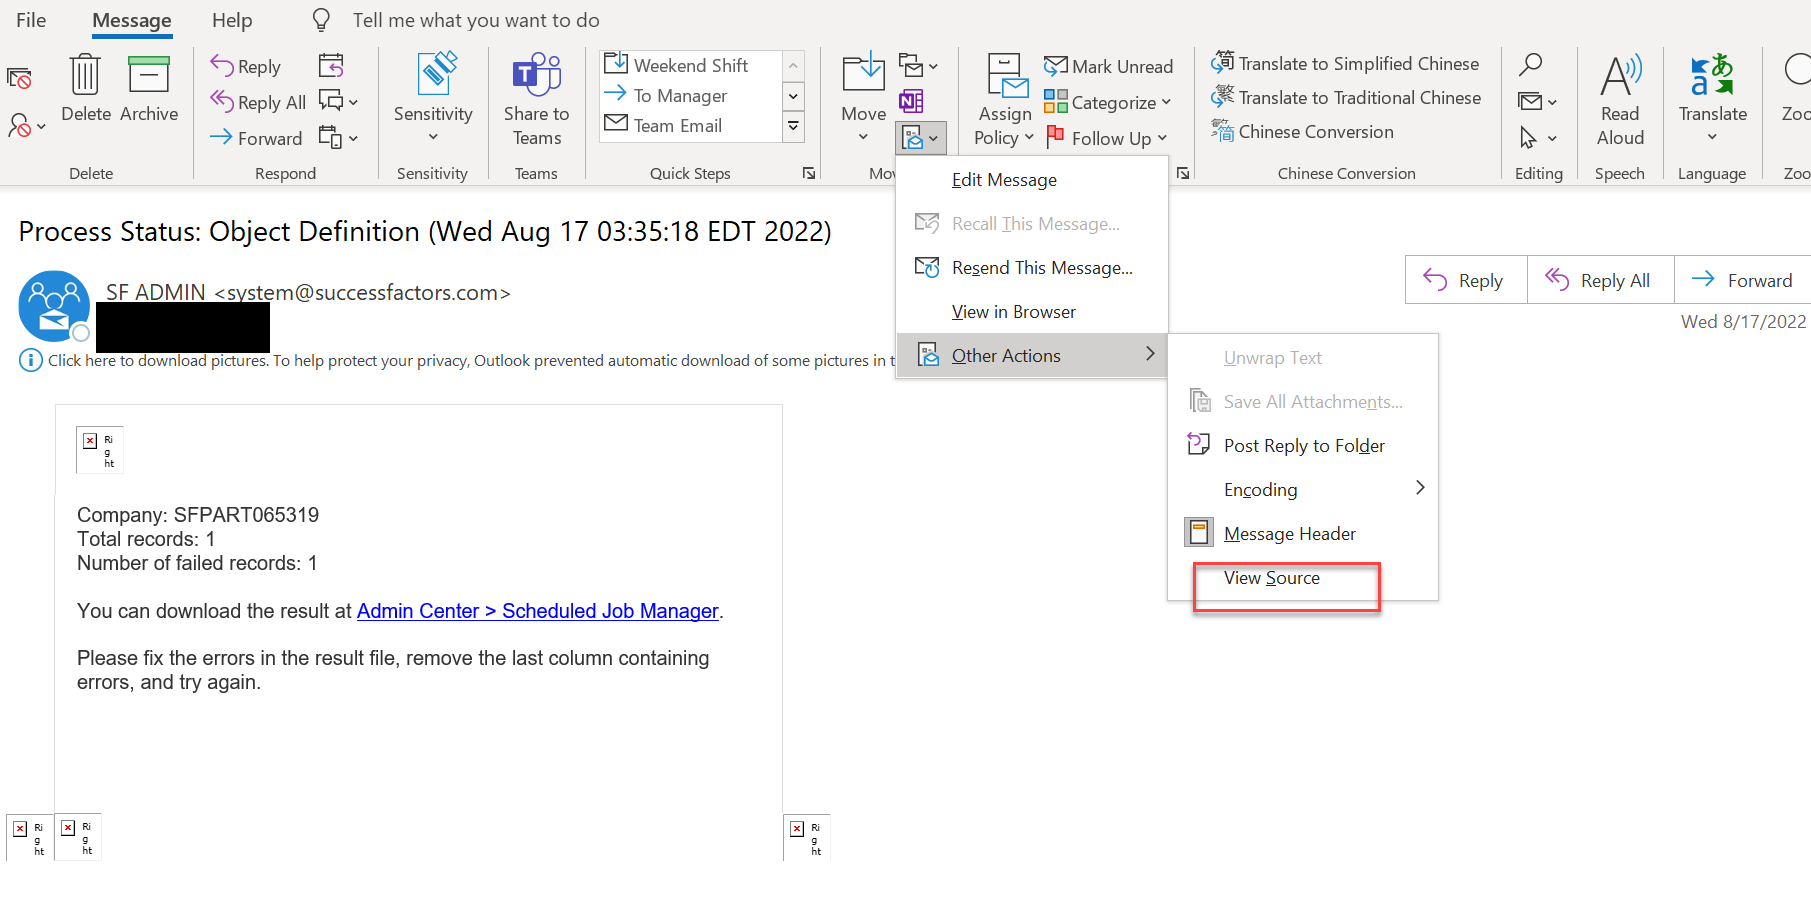The image size is (1811, 898).
Task: Switch to the Message tab
Action: [x=132, y=20]
